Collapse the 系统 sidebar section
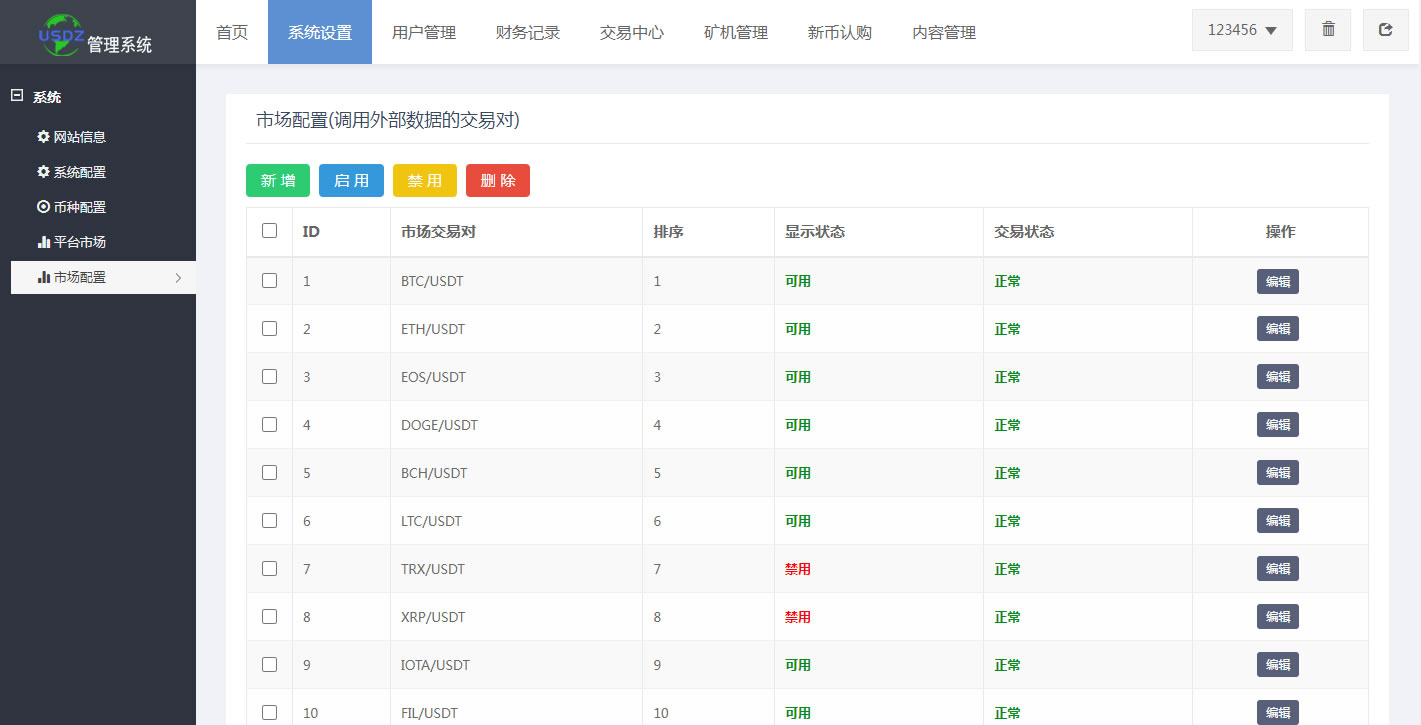Viewport: 1421px width, 725px height. coord(16,96)
